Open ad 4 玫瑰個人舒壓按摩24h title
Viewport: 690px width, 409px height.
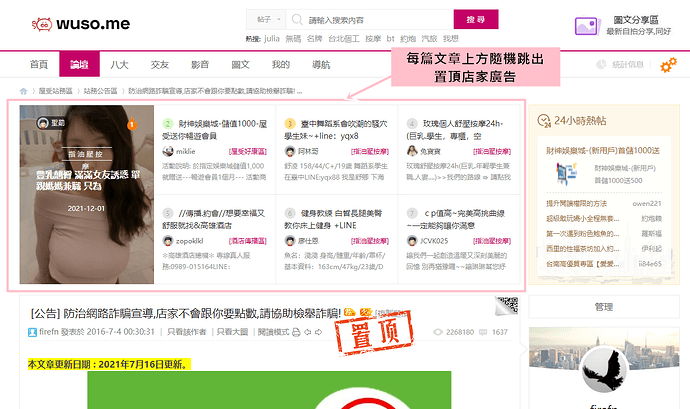tap(455, 130)
